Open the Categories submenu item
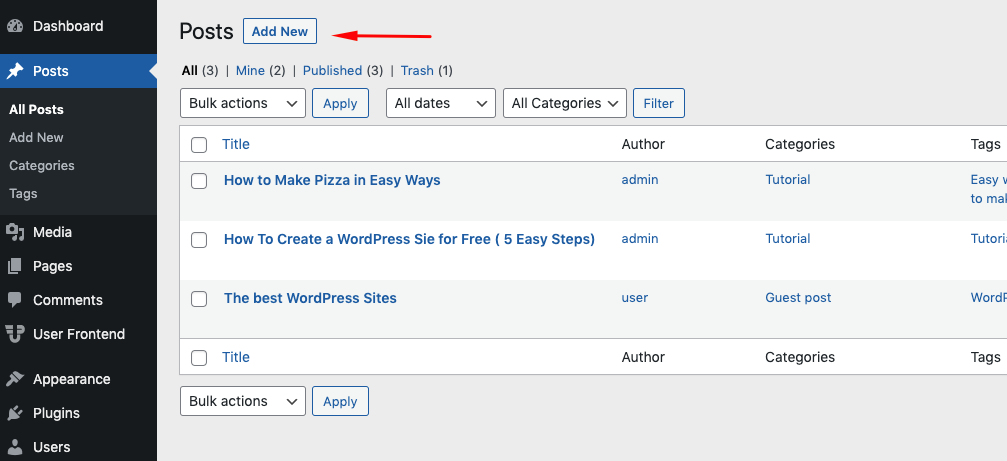 [x=42, y=166]
